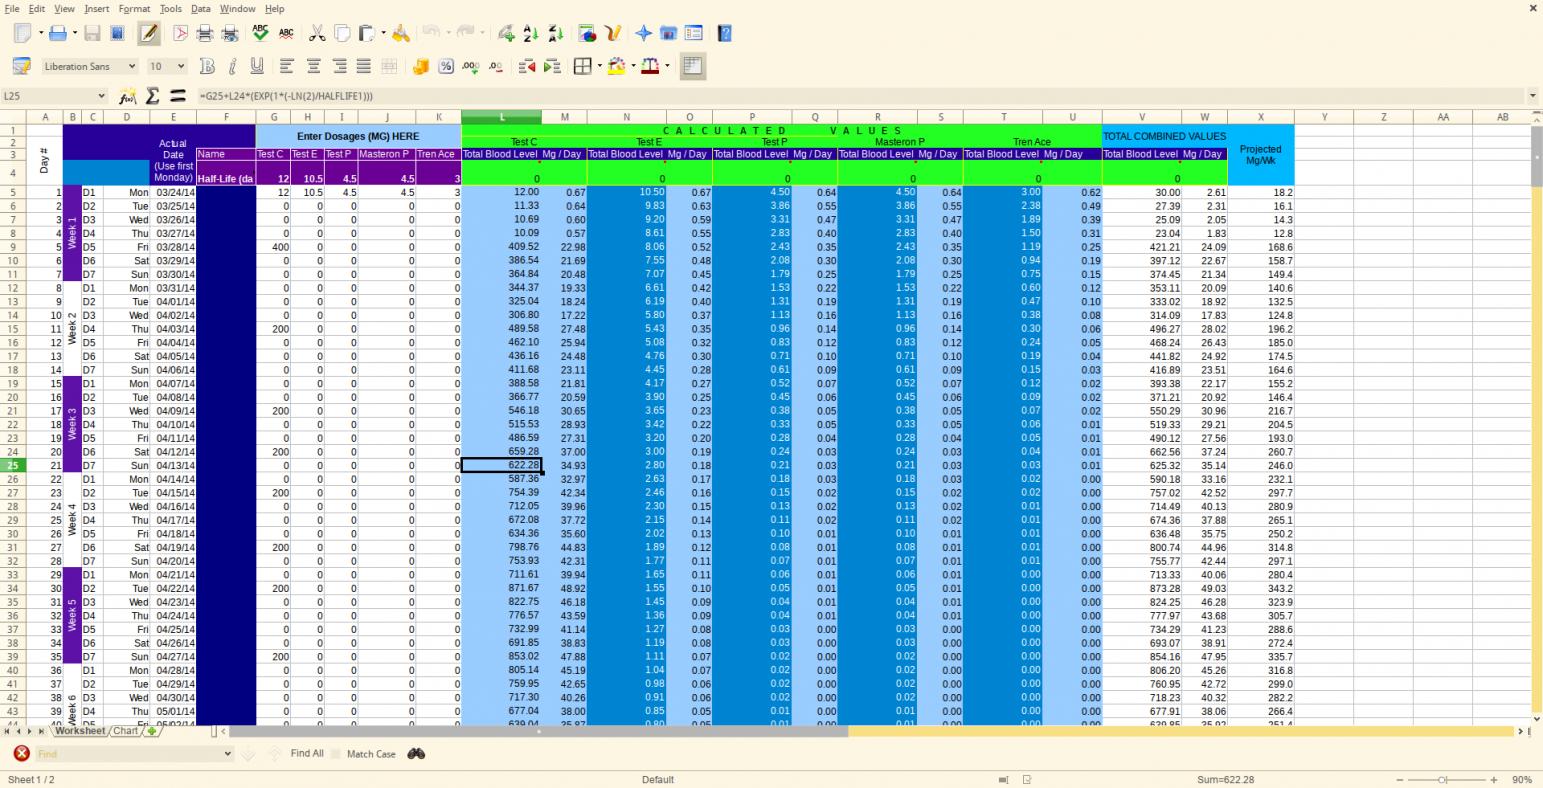Switch to the Chart sheet tab
Screen dimensions: 1543x788
tap(125, 731)
